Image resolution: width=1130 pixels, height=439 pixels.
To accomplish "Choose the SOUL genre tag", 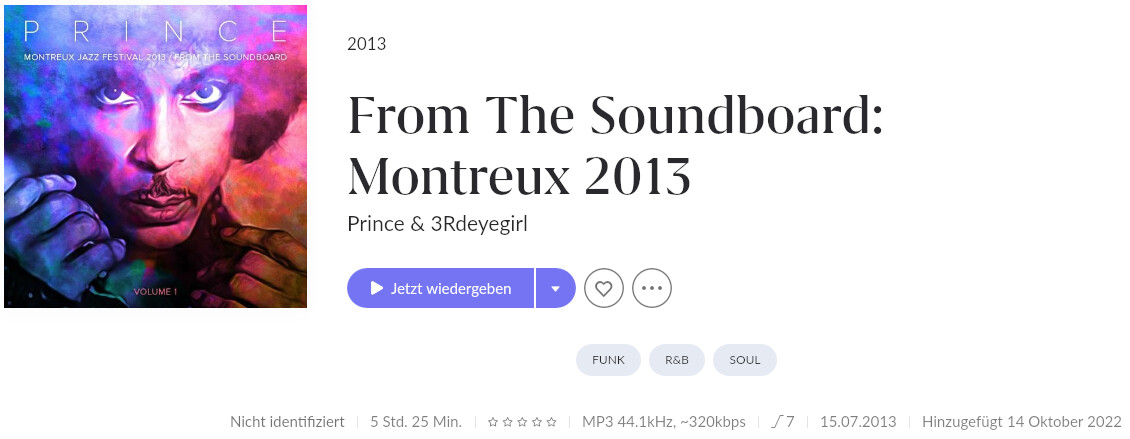I will (744, 360).
